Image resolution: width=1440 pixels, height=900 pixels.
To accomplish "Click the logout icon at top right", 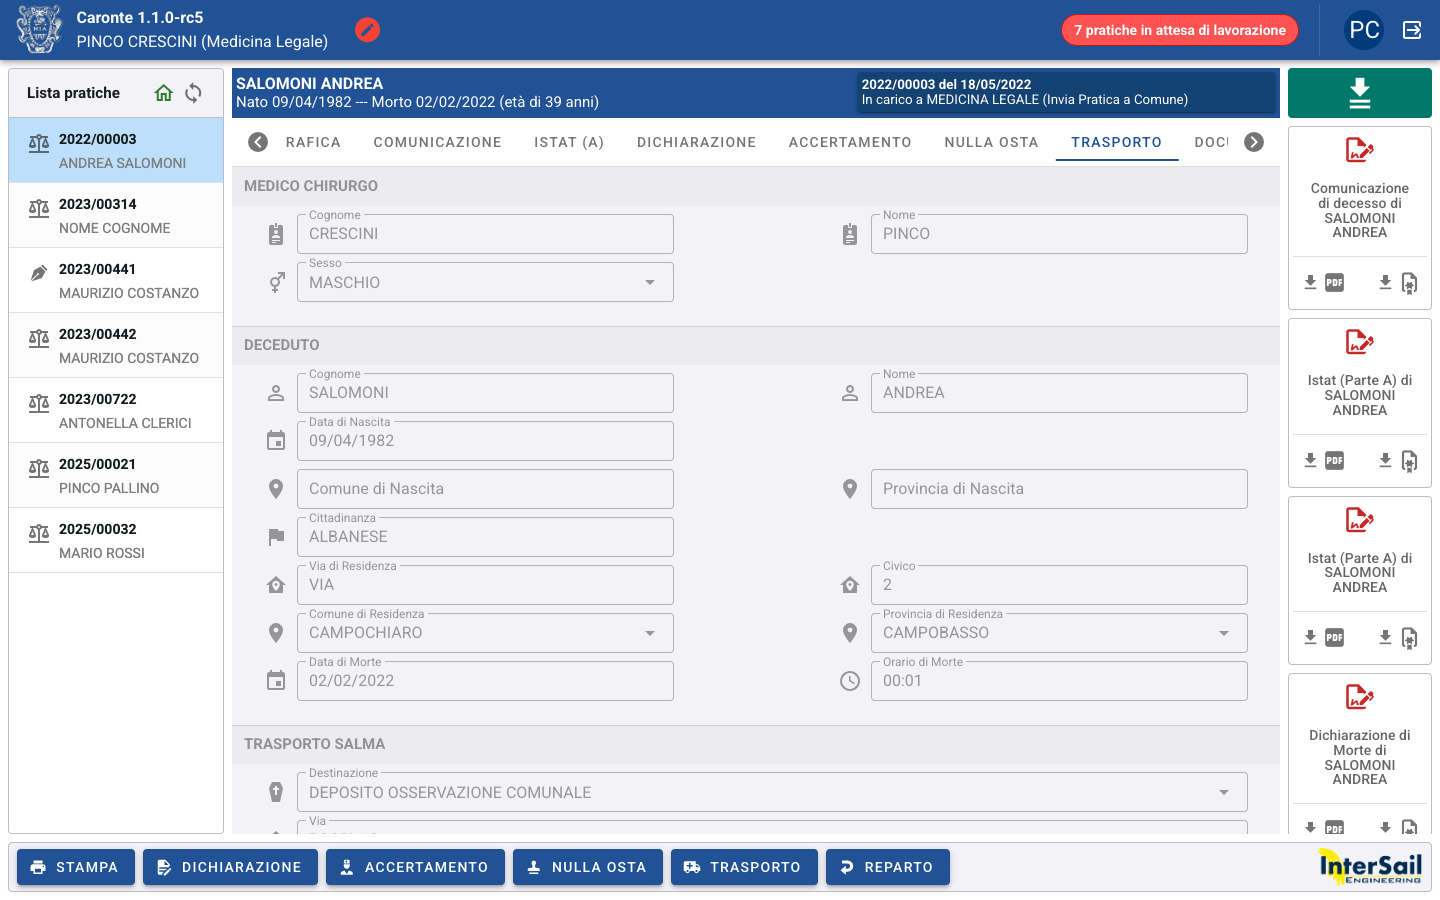I will coord(1412,30).
